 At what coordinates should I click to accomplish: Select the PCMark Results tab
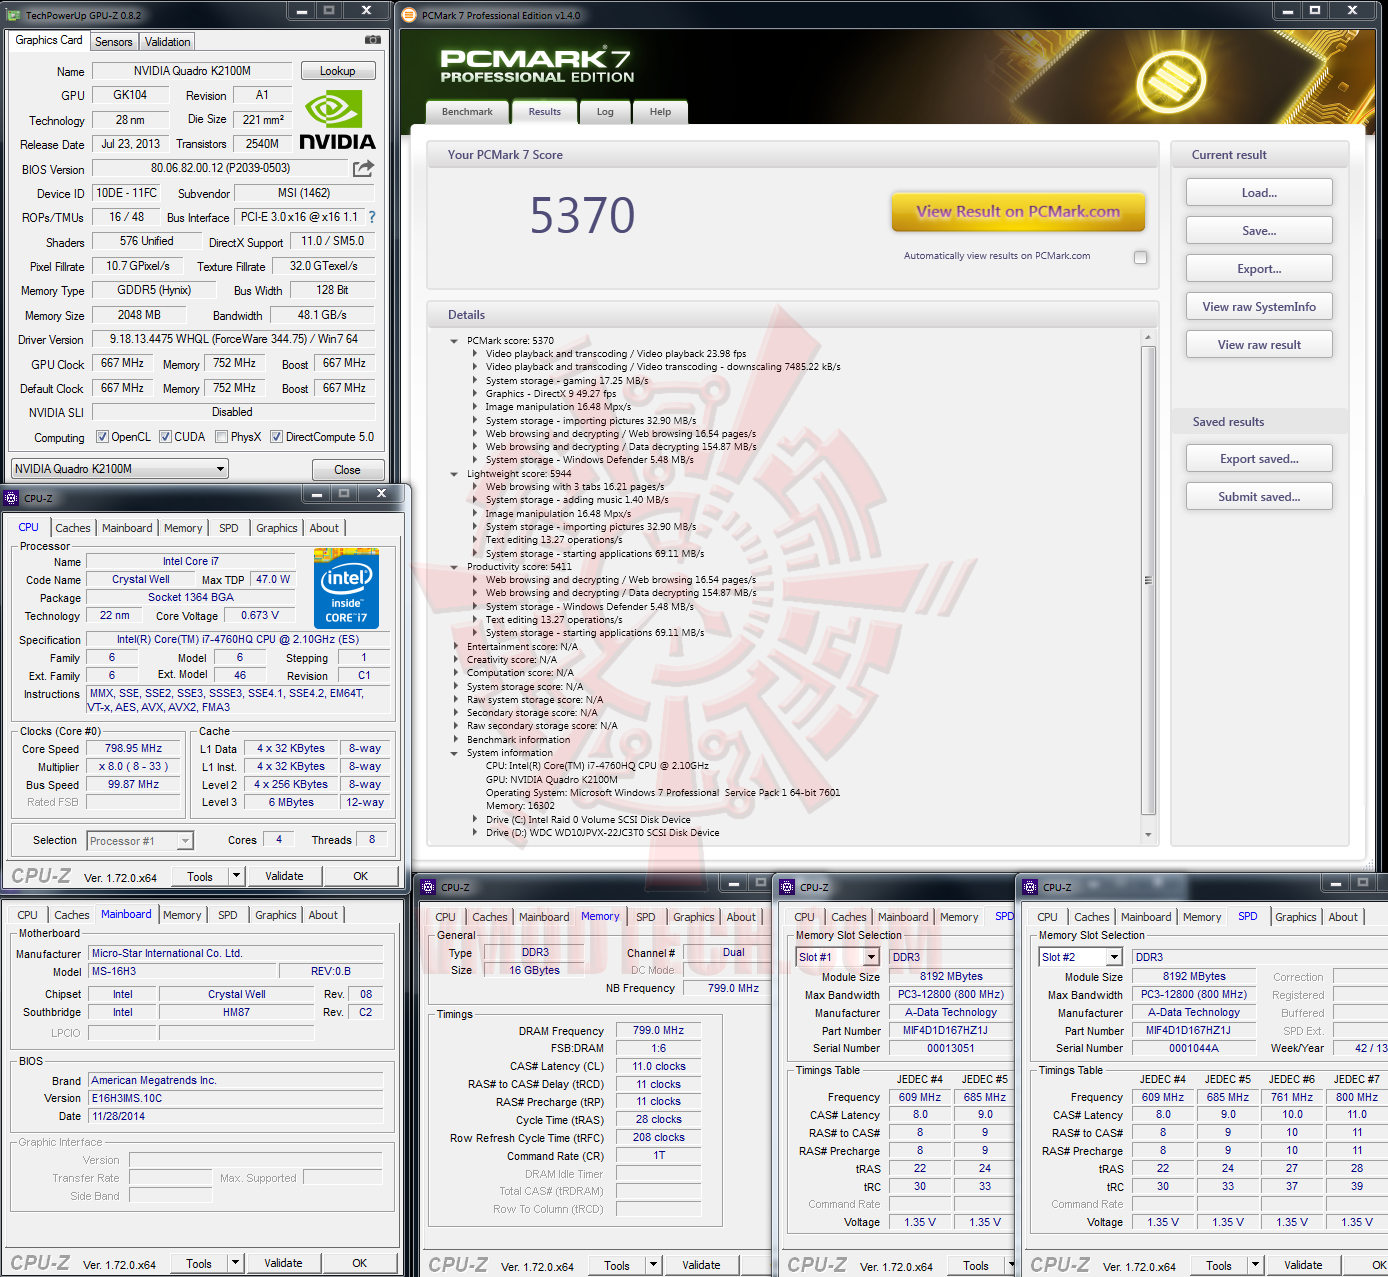click(x=544, y=112)
